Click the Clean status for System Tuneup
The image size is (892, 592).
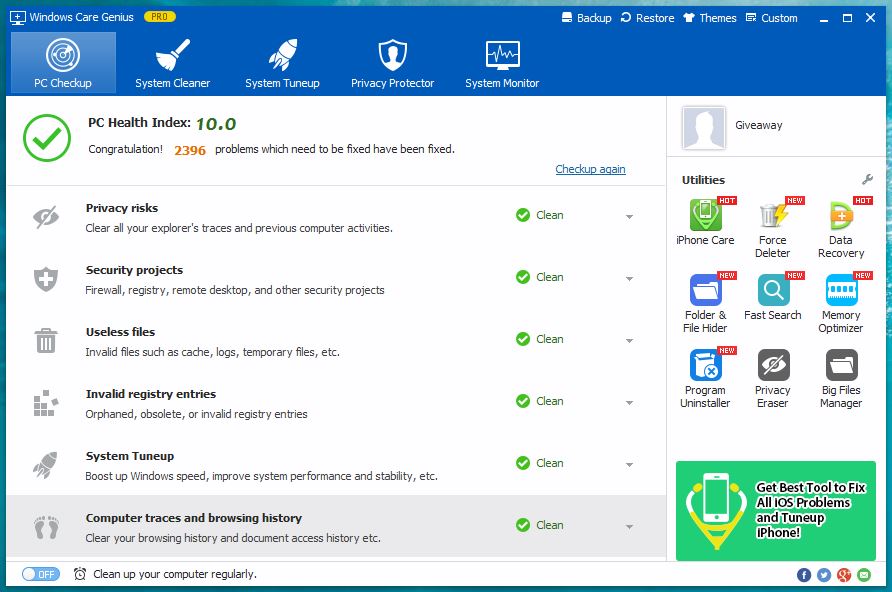pos(540,463)
